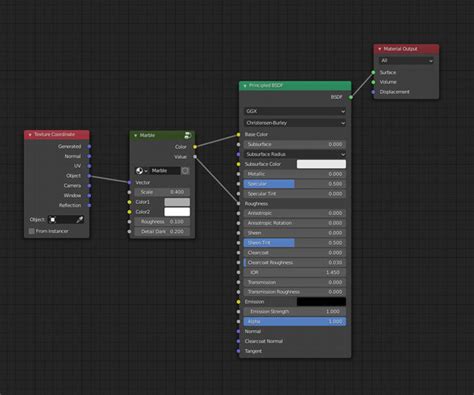Click the Base Color input socket
Image resolution: width=474 pixels, height=395 pixels.
(x=238, y=135)
